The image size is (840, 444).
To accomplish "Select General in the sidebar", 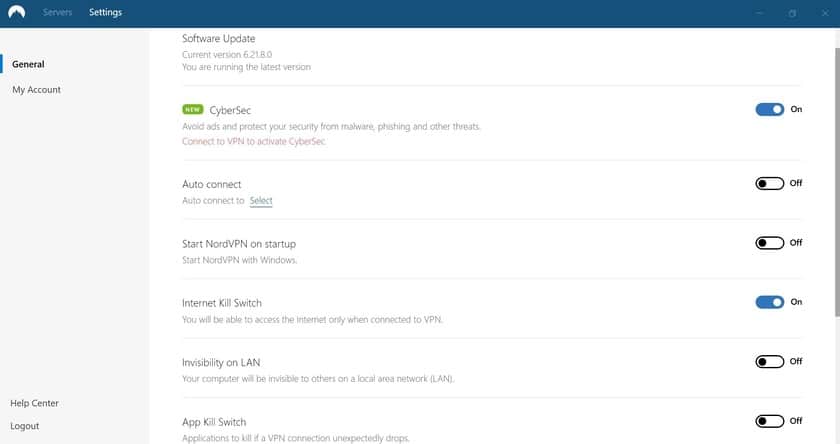I will (28, 64).
